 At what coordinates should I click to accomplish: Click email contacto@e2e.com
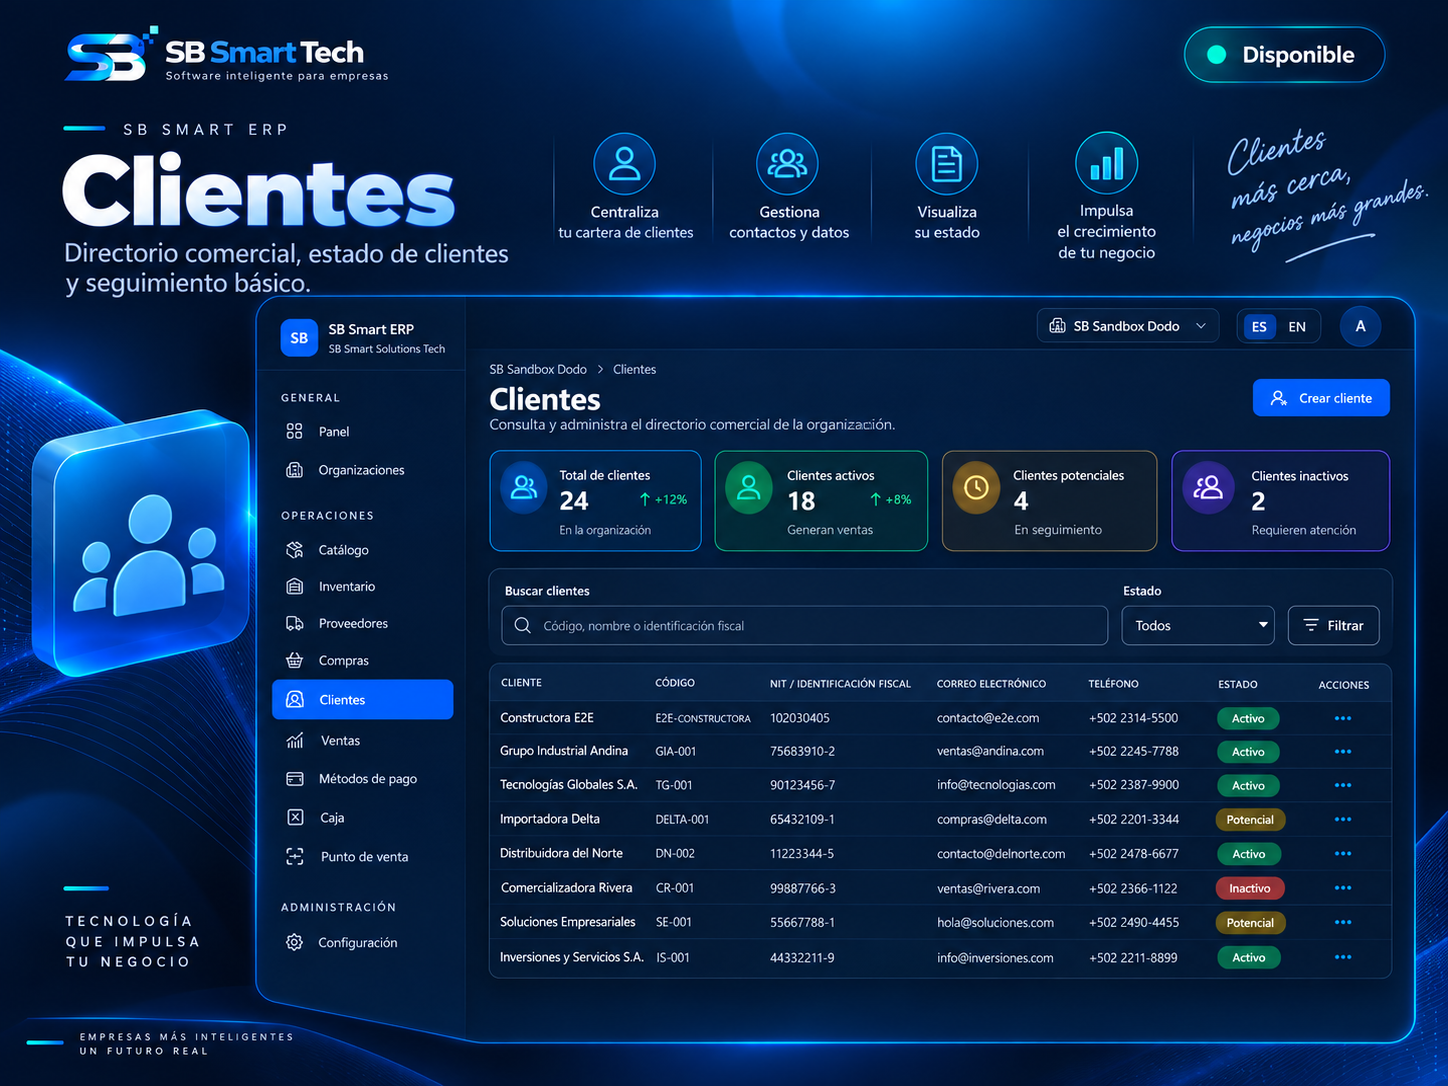point(988,718)
